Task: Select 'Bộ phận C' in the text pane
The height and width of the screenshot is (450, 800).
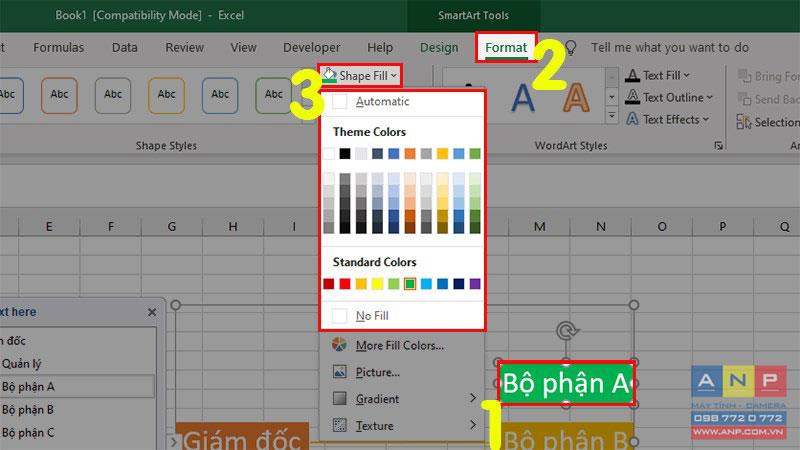Action: [x=28, y=433]
